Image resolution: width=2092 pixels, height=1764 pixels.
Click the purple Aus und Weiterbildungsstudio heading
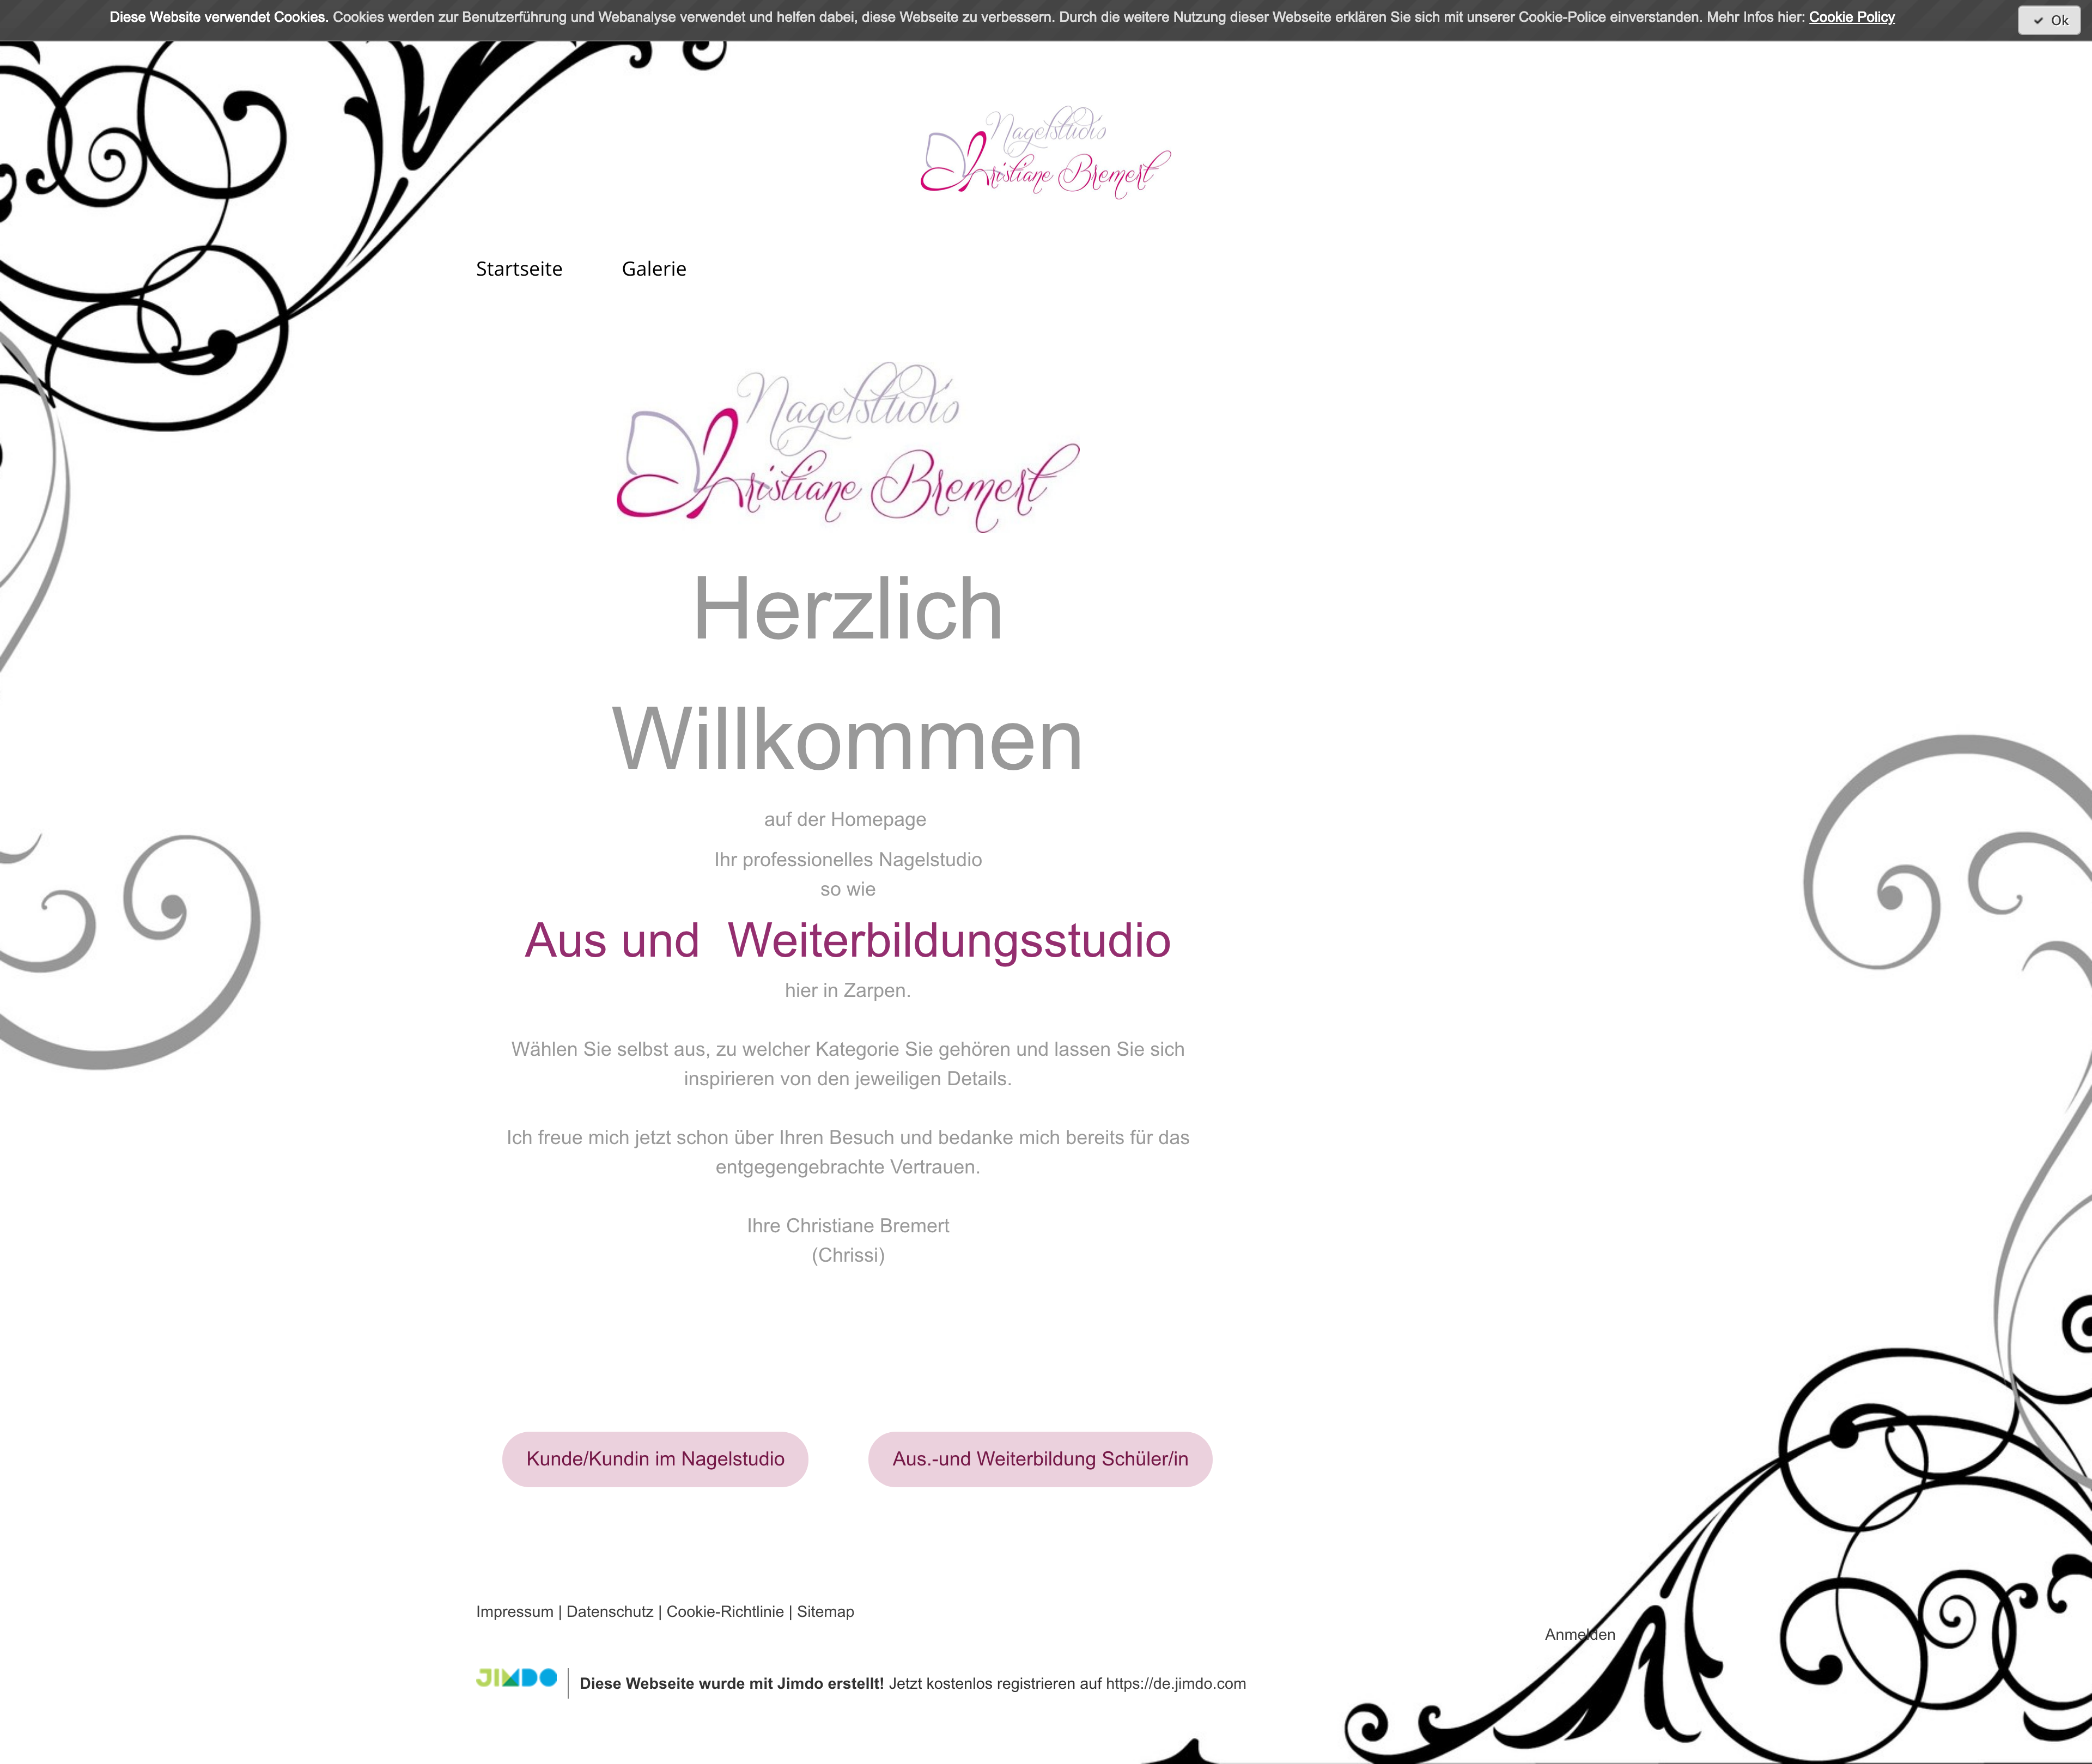click(847, 940)
